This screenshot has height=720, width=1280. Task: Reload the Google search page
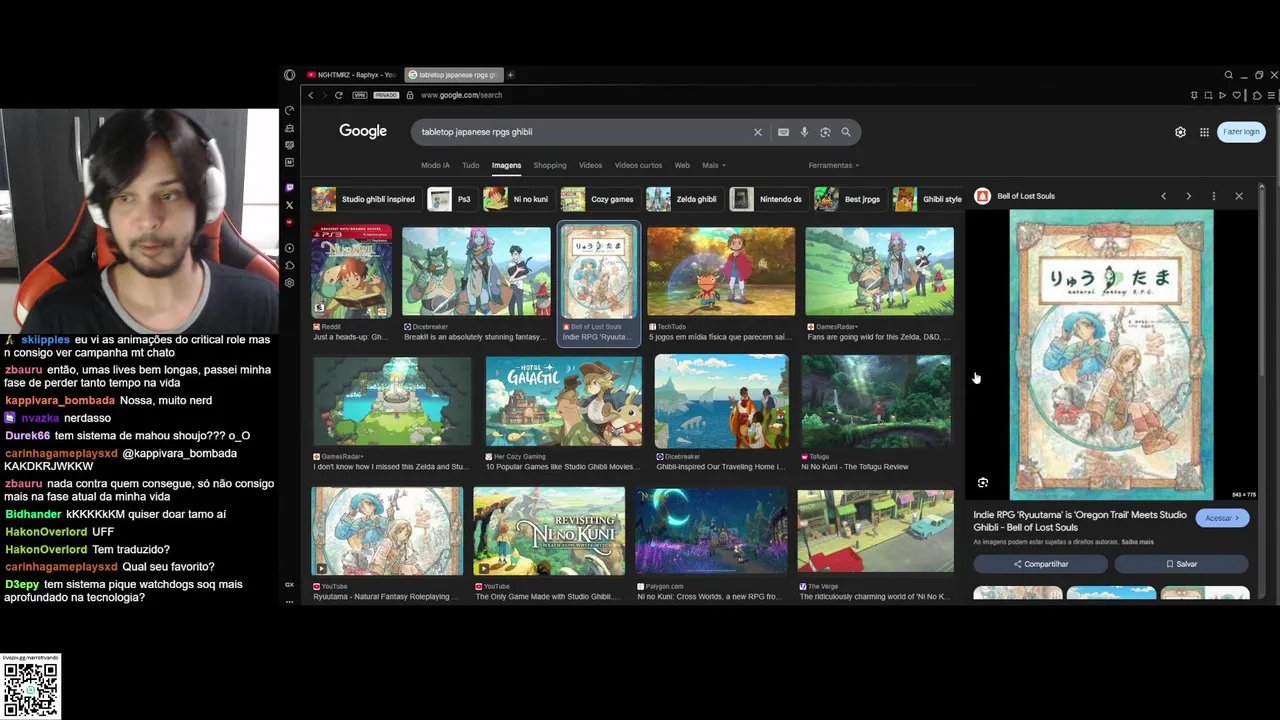(x=339, y=95)
